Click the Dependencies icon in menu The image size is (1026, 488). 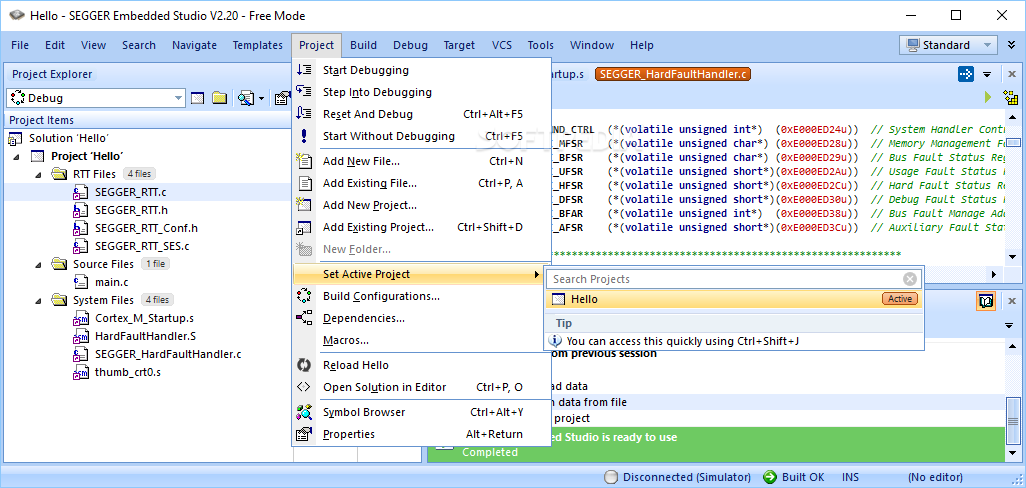pyautogui.click(x=304, y=318)
